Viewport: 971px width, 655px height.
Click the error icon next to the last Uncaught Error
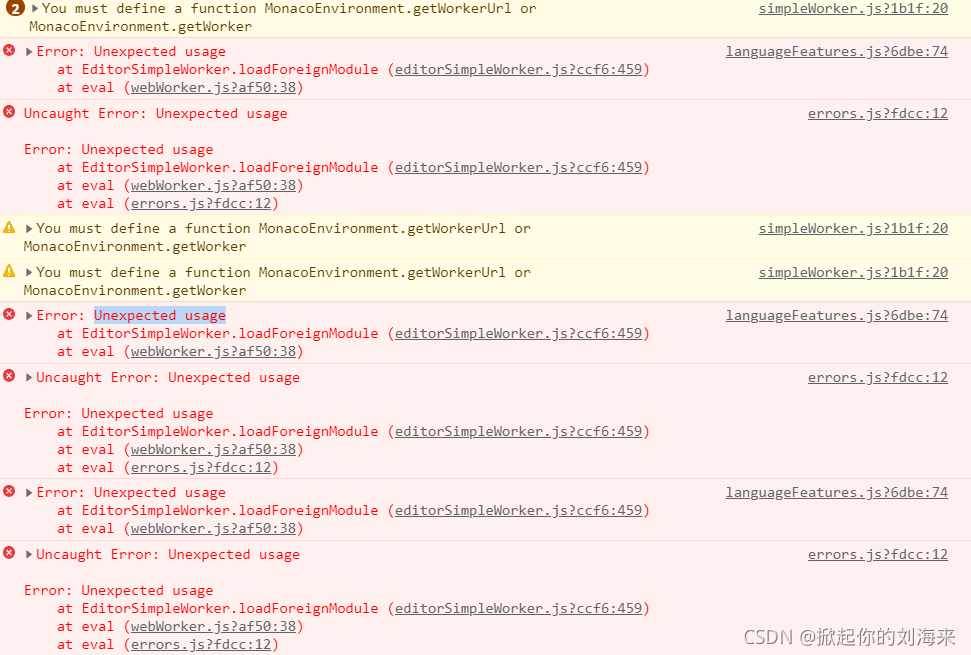tap(9, 554)
